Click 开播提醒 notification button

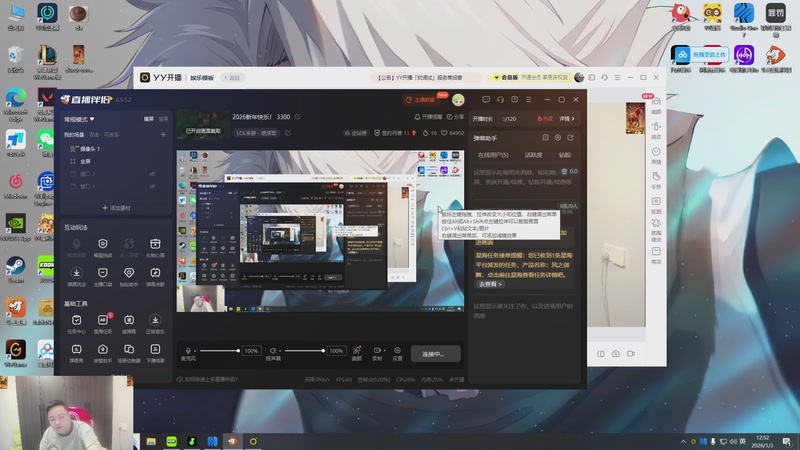[x=428, y=117]
